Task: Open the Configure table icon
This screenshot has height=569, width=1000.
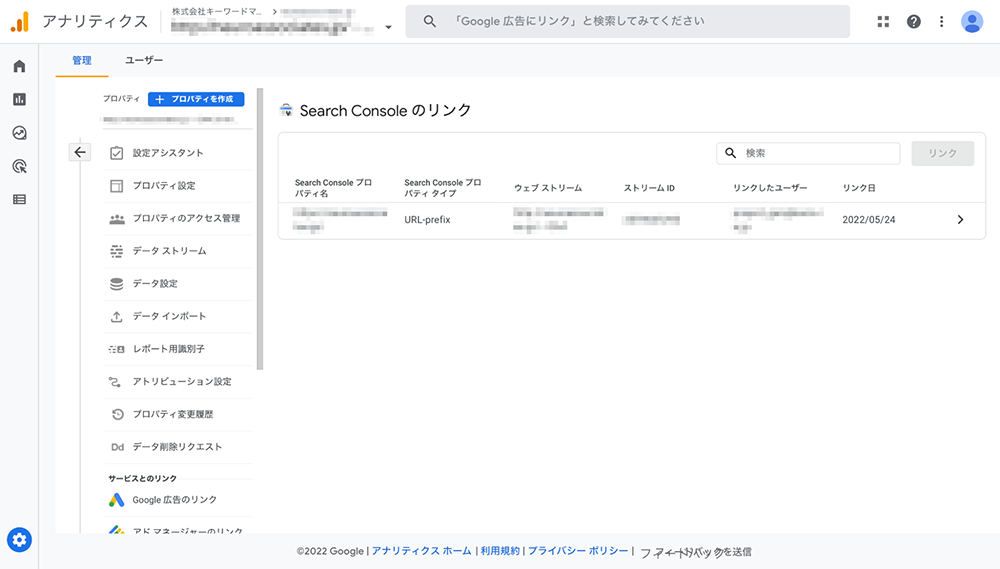Action: [19, 200]
